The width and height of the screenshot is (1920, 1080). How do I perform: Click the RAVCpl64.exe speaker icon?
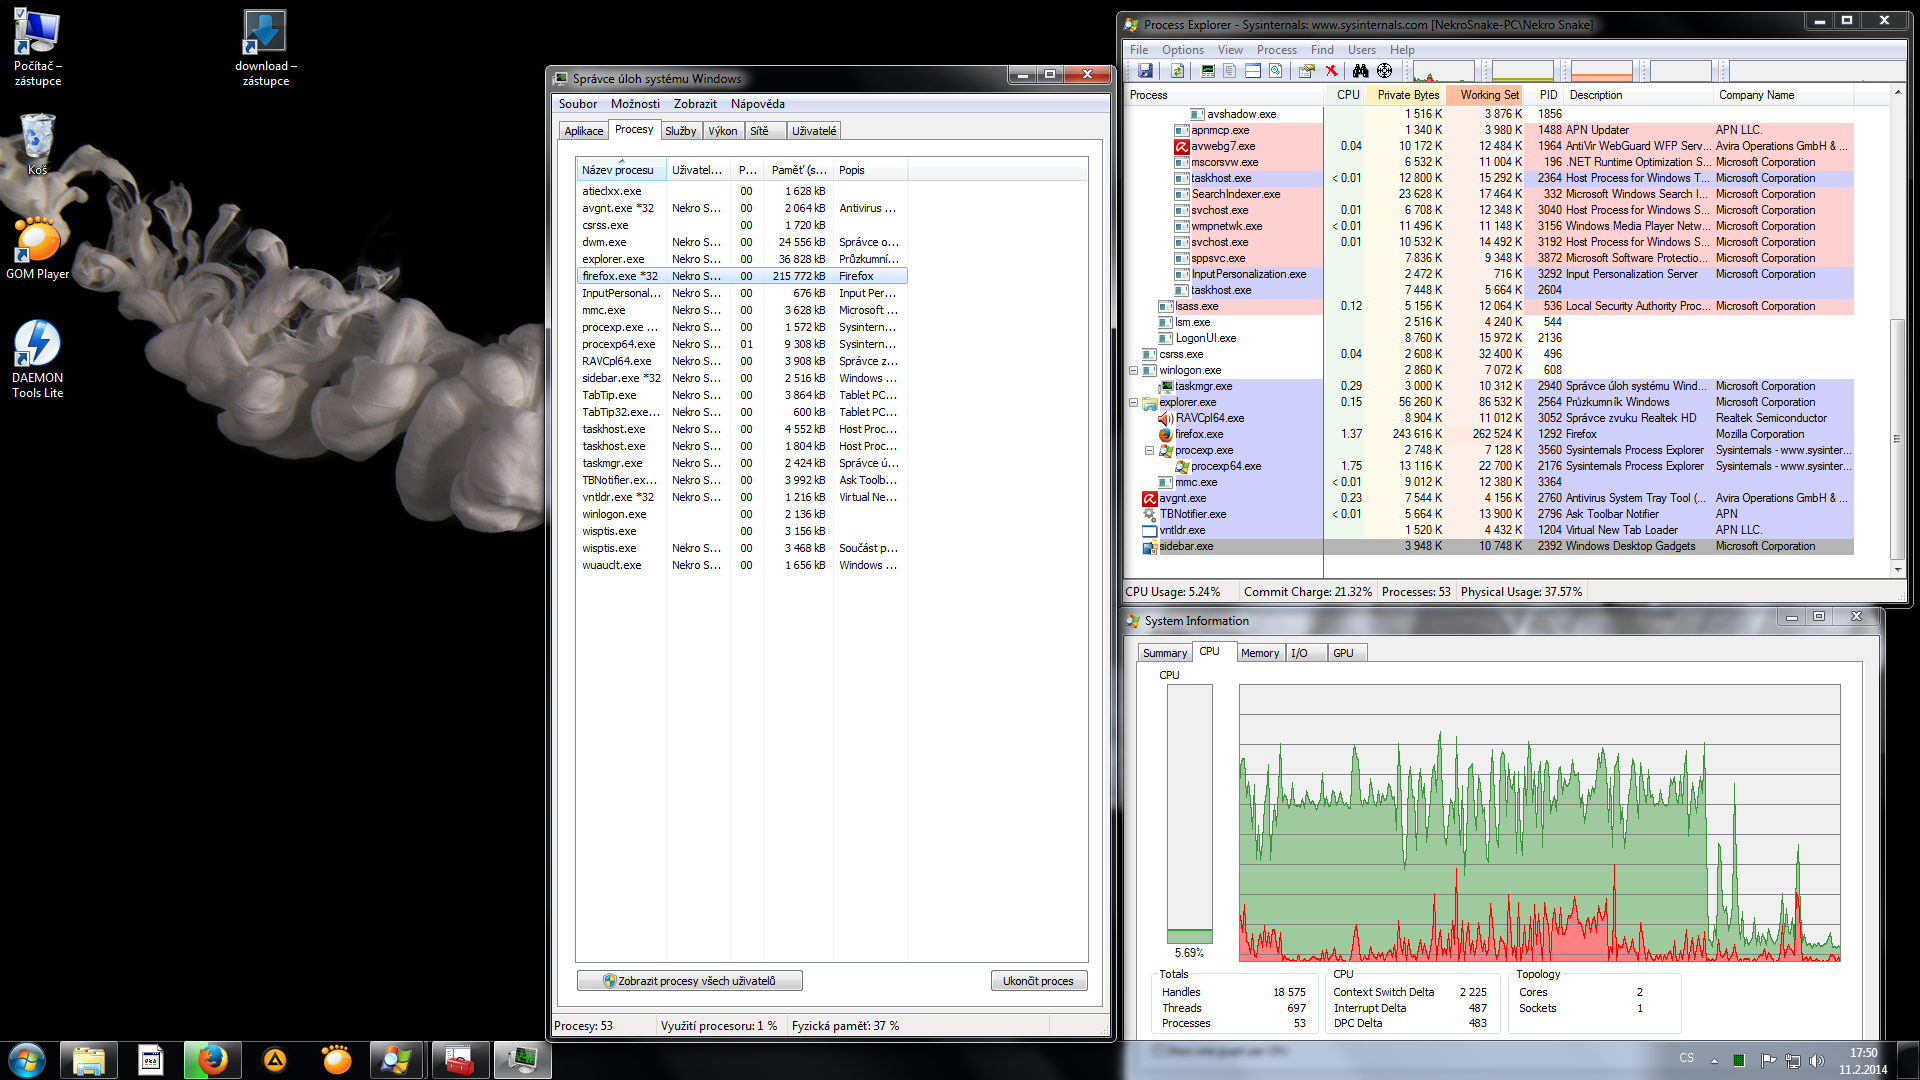point(1165,418)
